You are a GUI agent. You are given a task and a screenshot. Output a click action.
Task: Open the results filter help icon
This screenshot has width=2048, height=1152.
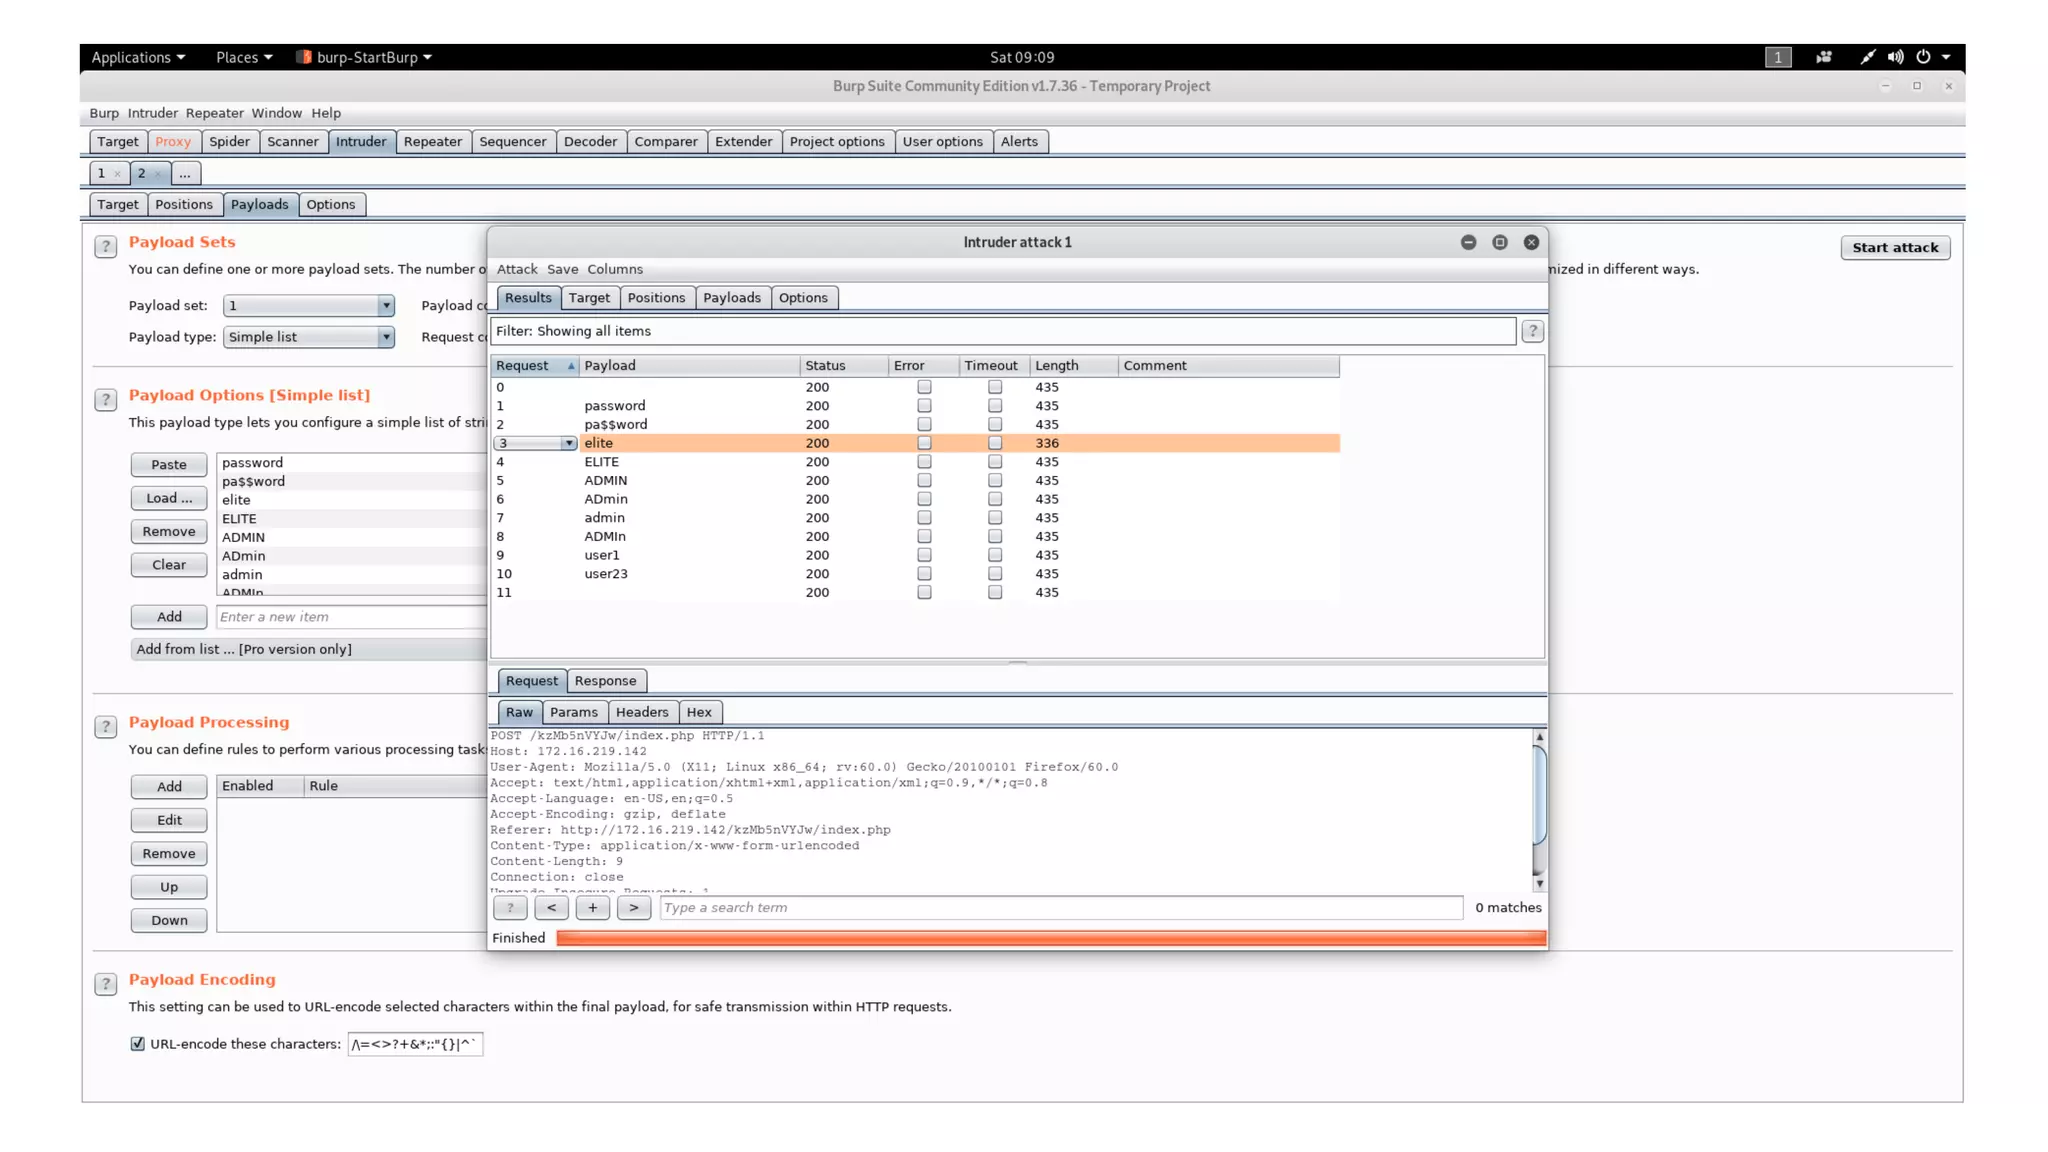click(1532, 331)
